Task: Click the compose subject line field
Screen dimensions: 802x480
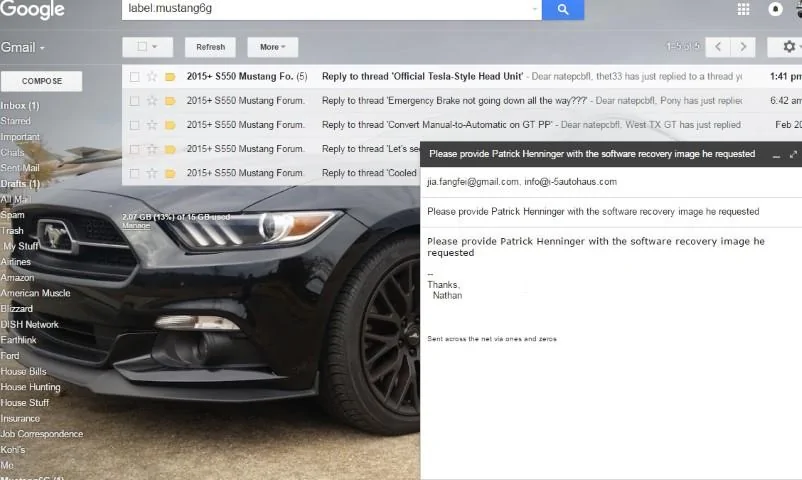Action: coord(611,212)
